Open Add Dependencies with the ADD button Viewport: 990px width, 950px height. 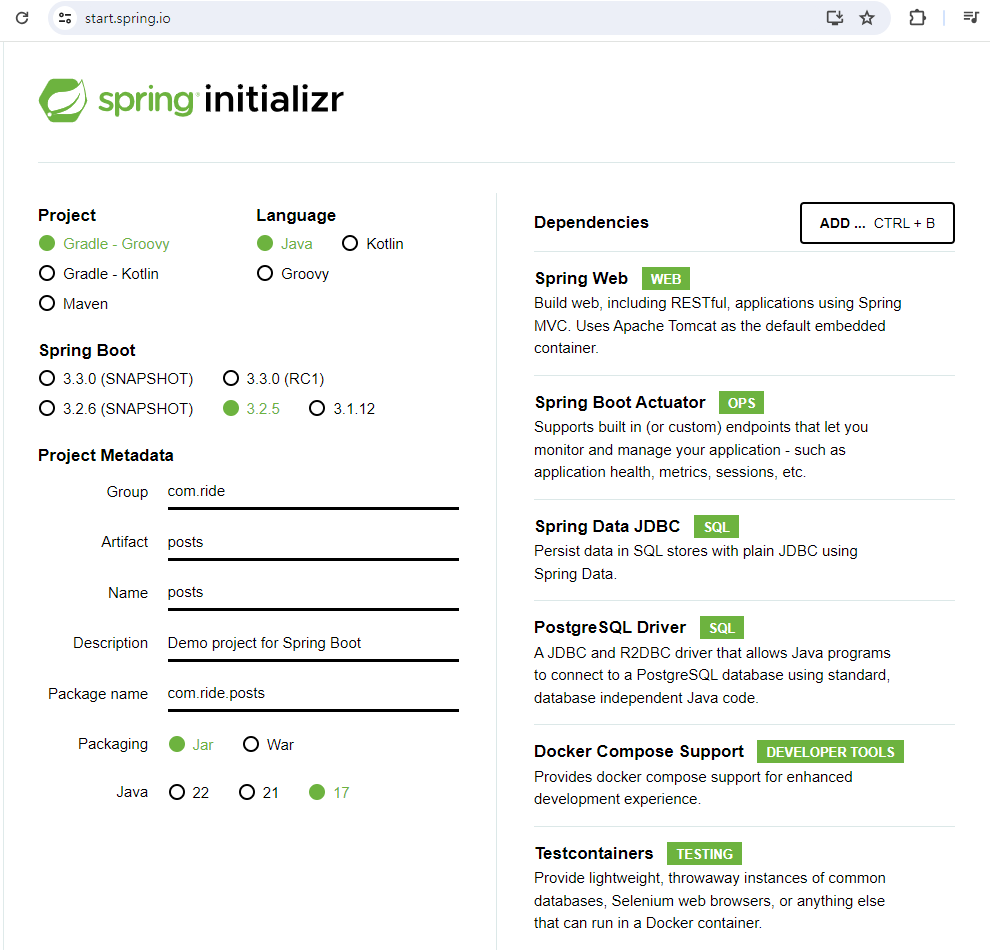click(877, 223)
